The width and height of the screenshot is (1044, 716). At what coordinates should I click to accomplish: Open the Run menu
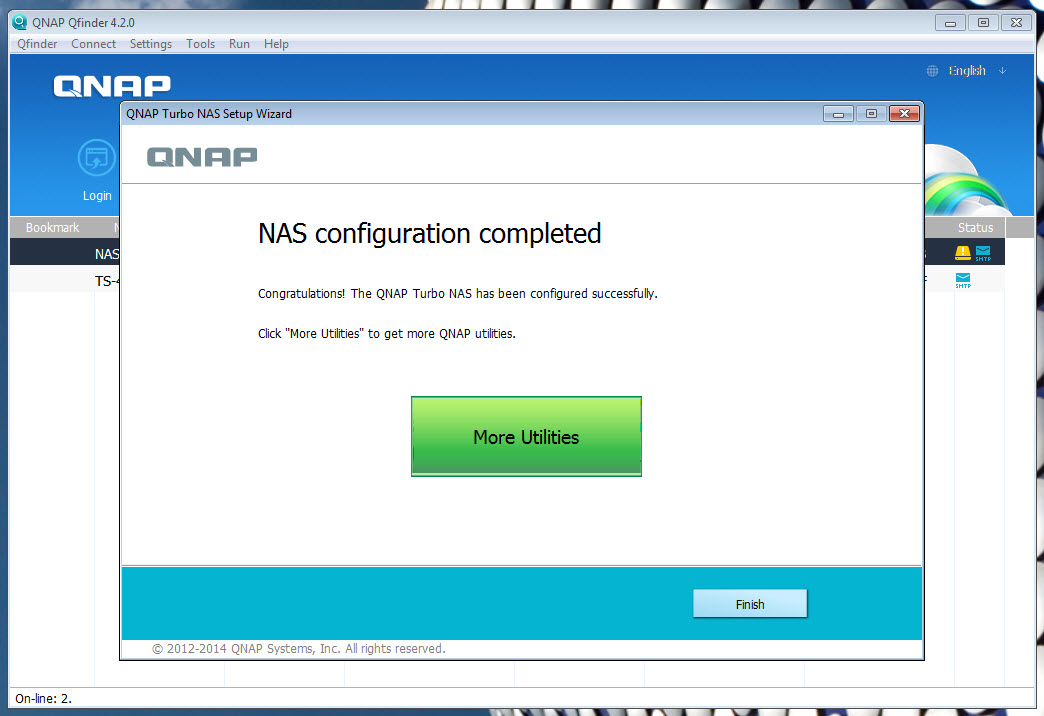pyautogui.click(x=239, y=44)
